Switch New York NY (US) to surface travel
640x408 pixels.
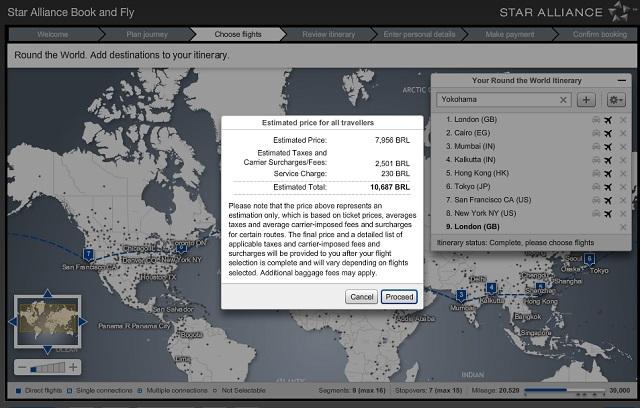(596, 214)
